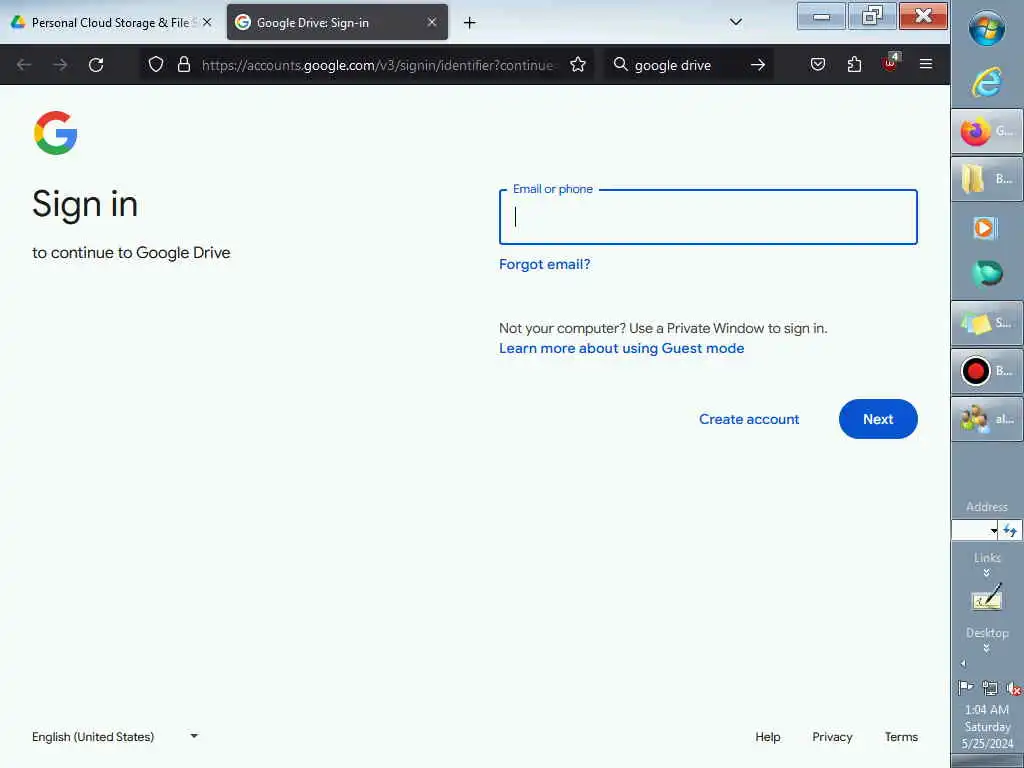Click the search magnifier icon

point(620,64)
